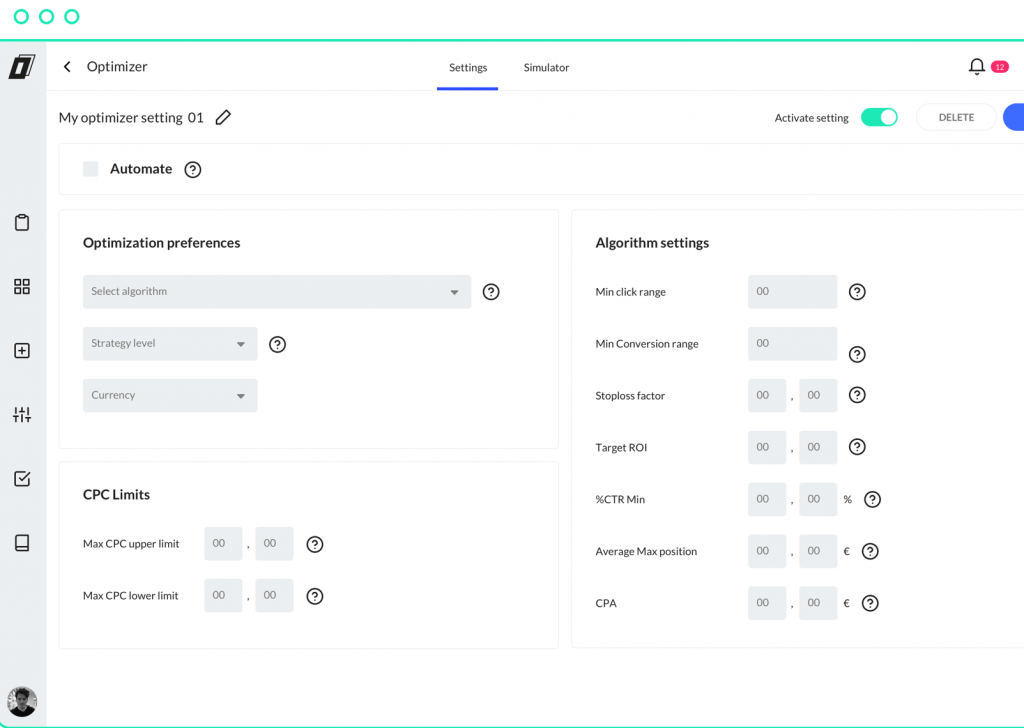Switch to the Simulator tab

click(546, 67)
